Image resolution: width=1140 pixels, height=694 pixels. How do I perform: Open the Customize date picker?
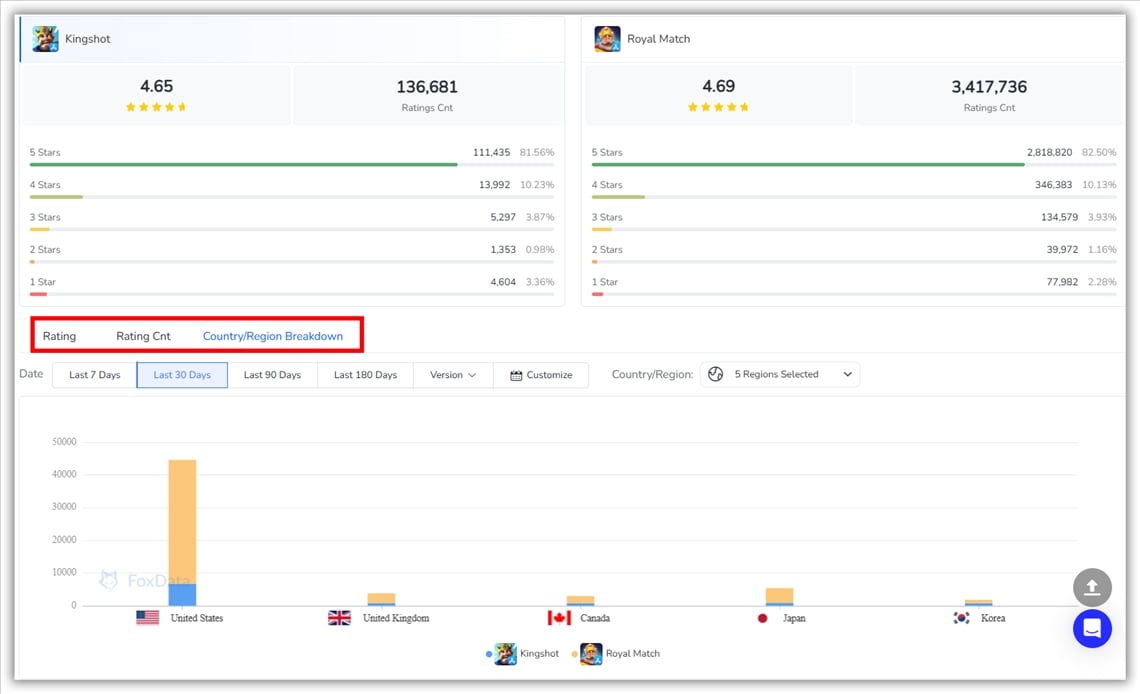click(x=541, y=375)
